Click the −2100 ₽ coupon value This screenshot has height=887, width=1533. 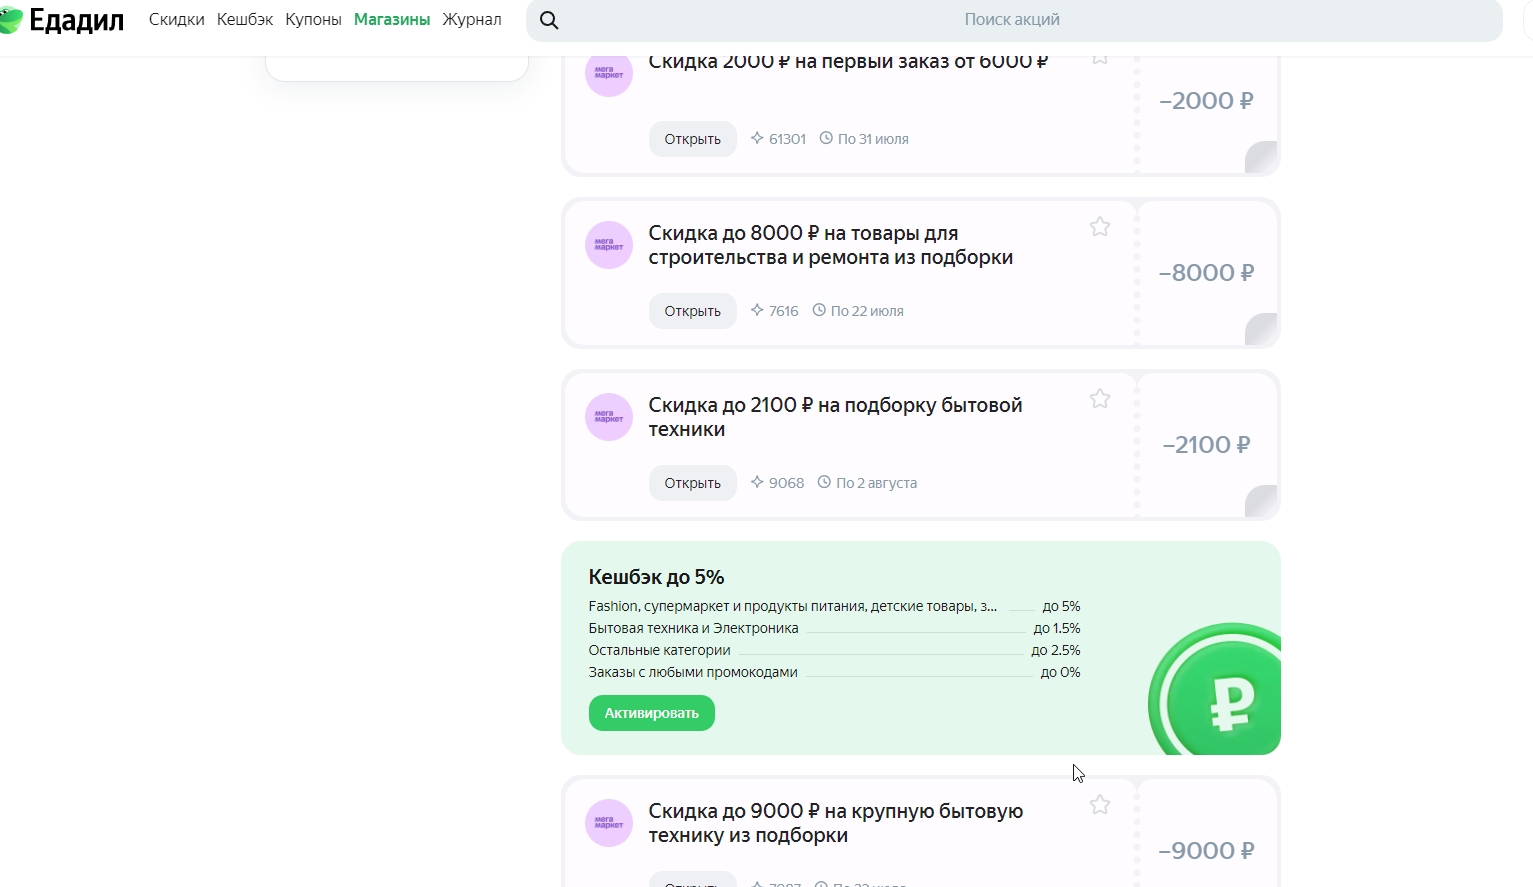(x=1206, y=445)
